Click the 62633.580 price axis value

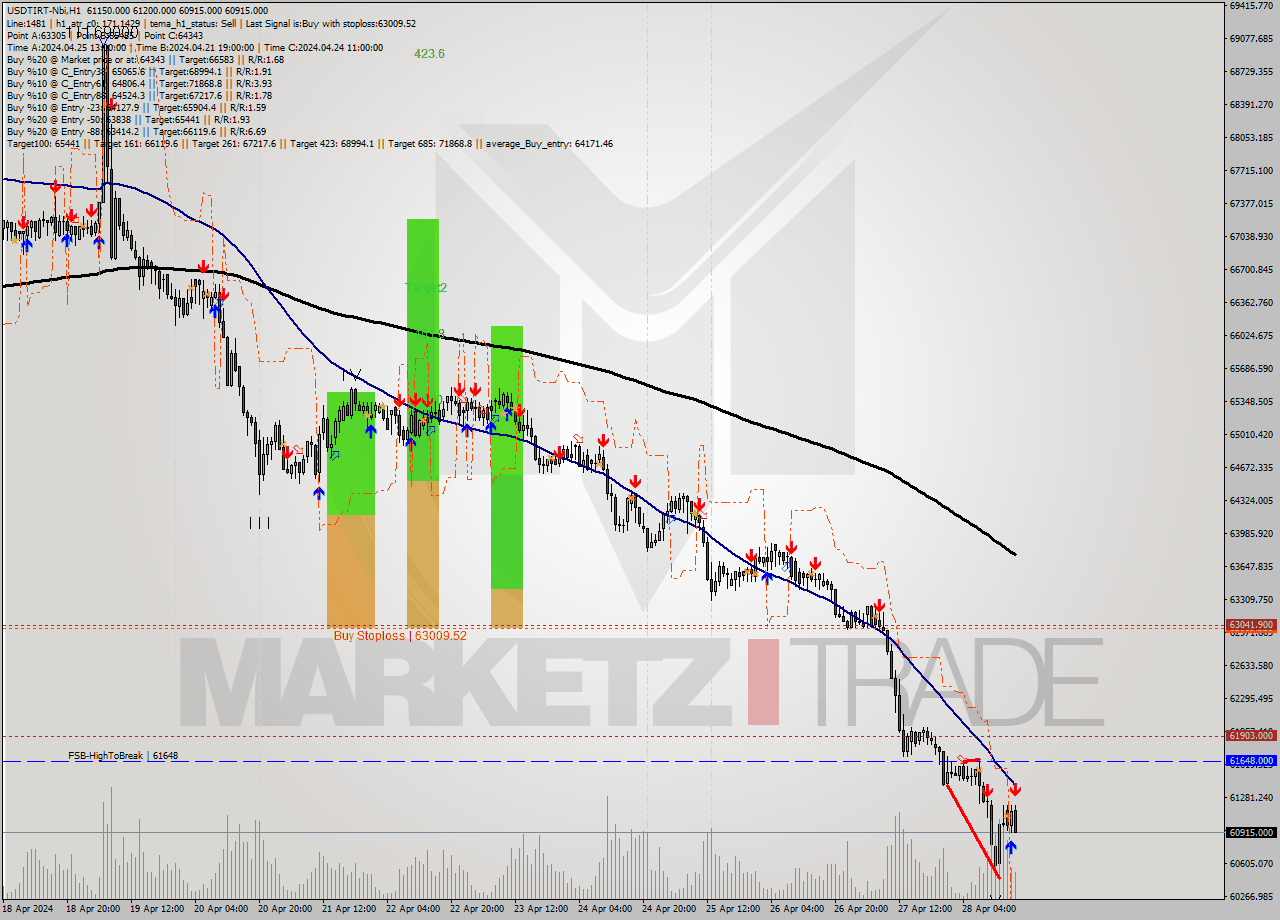pos(1251,665)
